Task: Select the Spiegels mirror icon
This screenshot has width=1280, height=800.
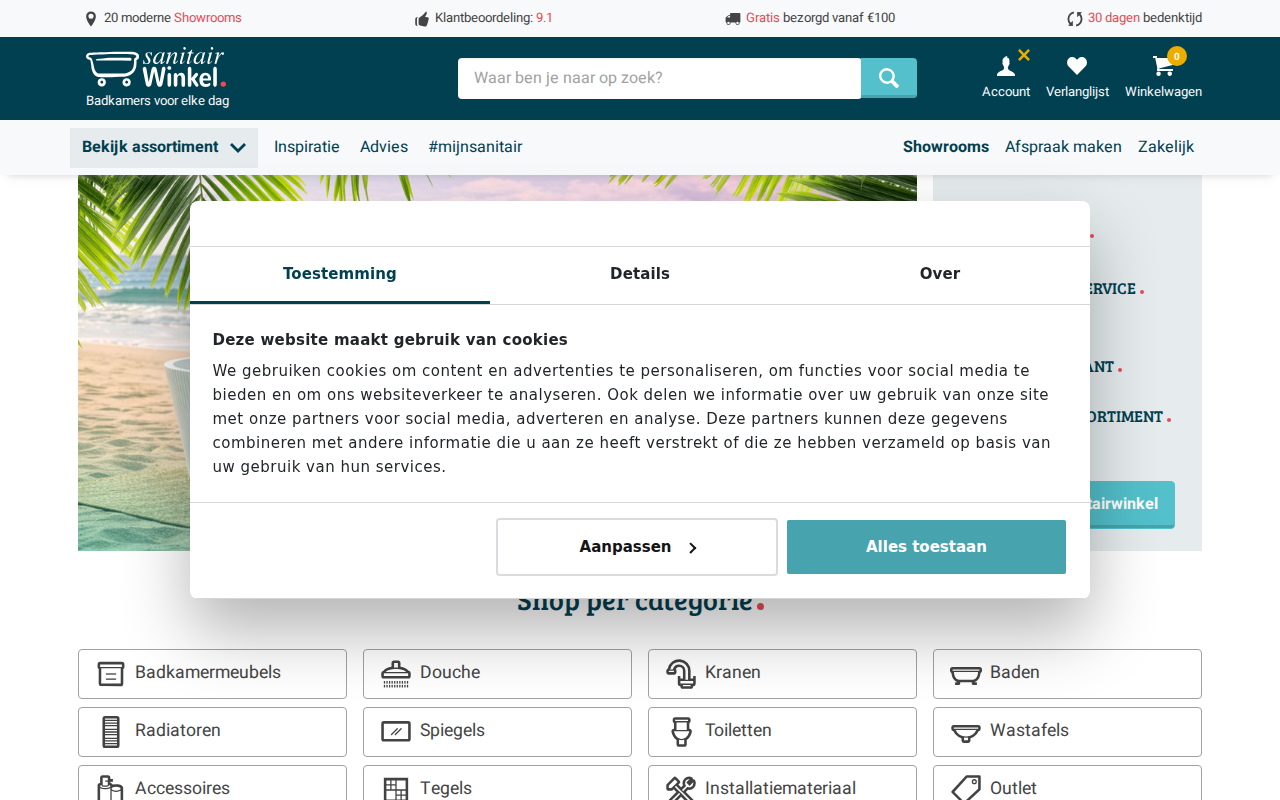Action: (x=396, y=732)
